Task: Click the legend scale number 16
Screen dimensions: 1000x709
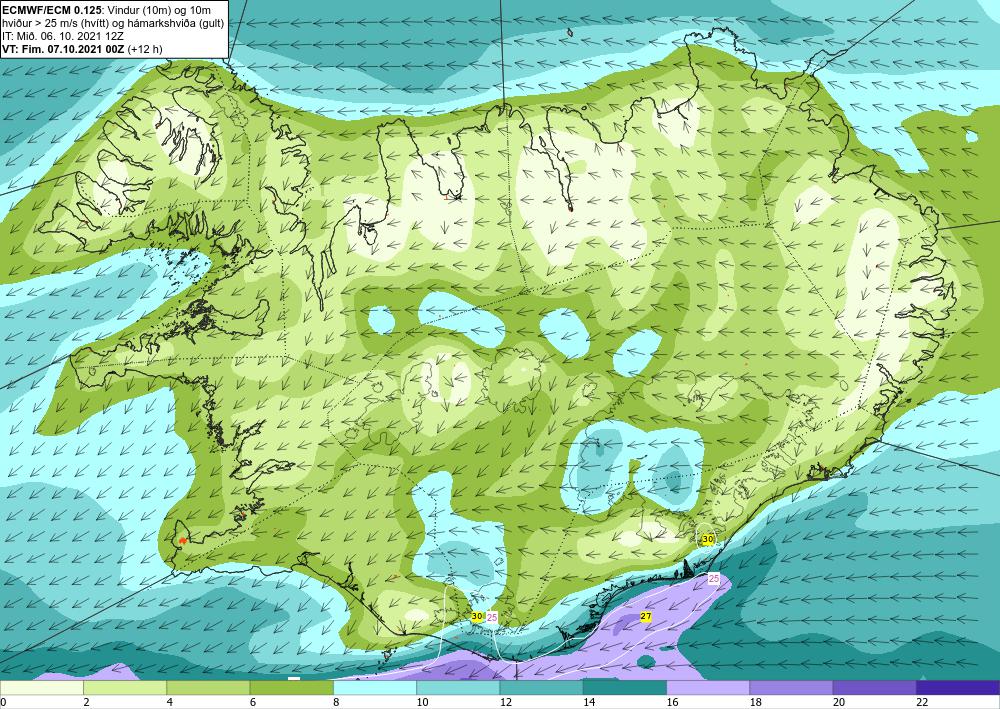Action: 672,703
